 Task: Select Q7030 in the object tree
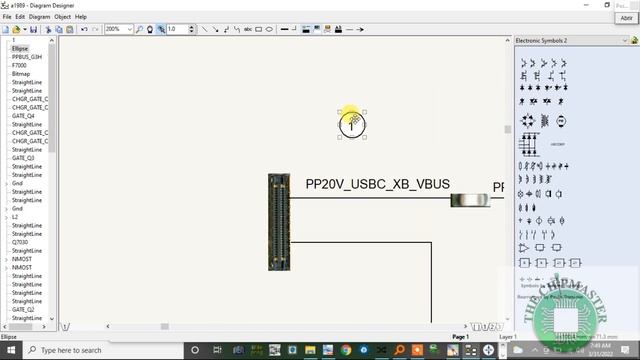coord(20,242)
